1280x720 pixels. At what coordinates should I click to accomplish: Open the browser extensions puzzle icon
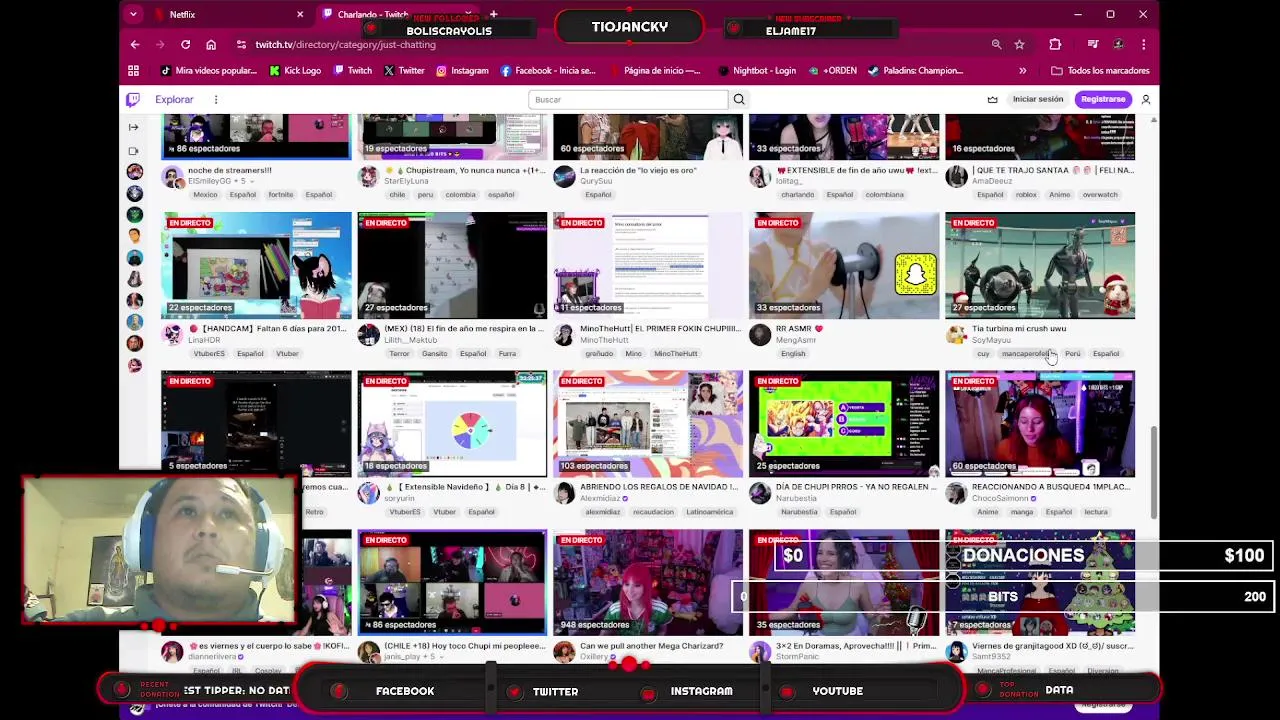[1055, 45]
